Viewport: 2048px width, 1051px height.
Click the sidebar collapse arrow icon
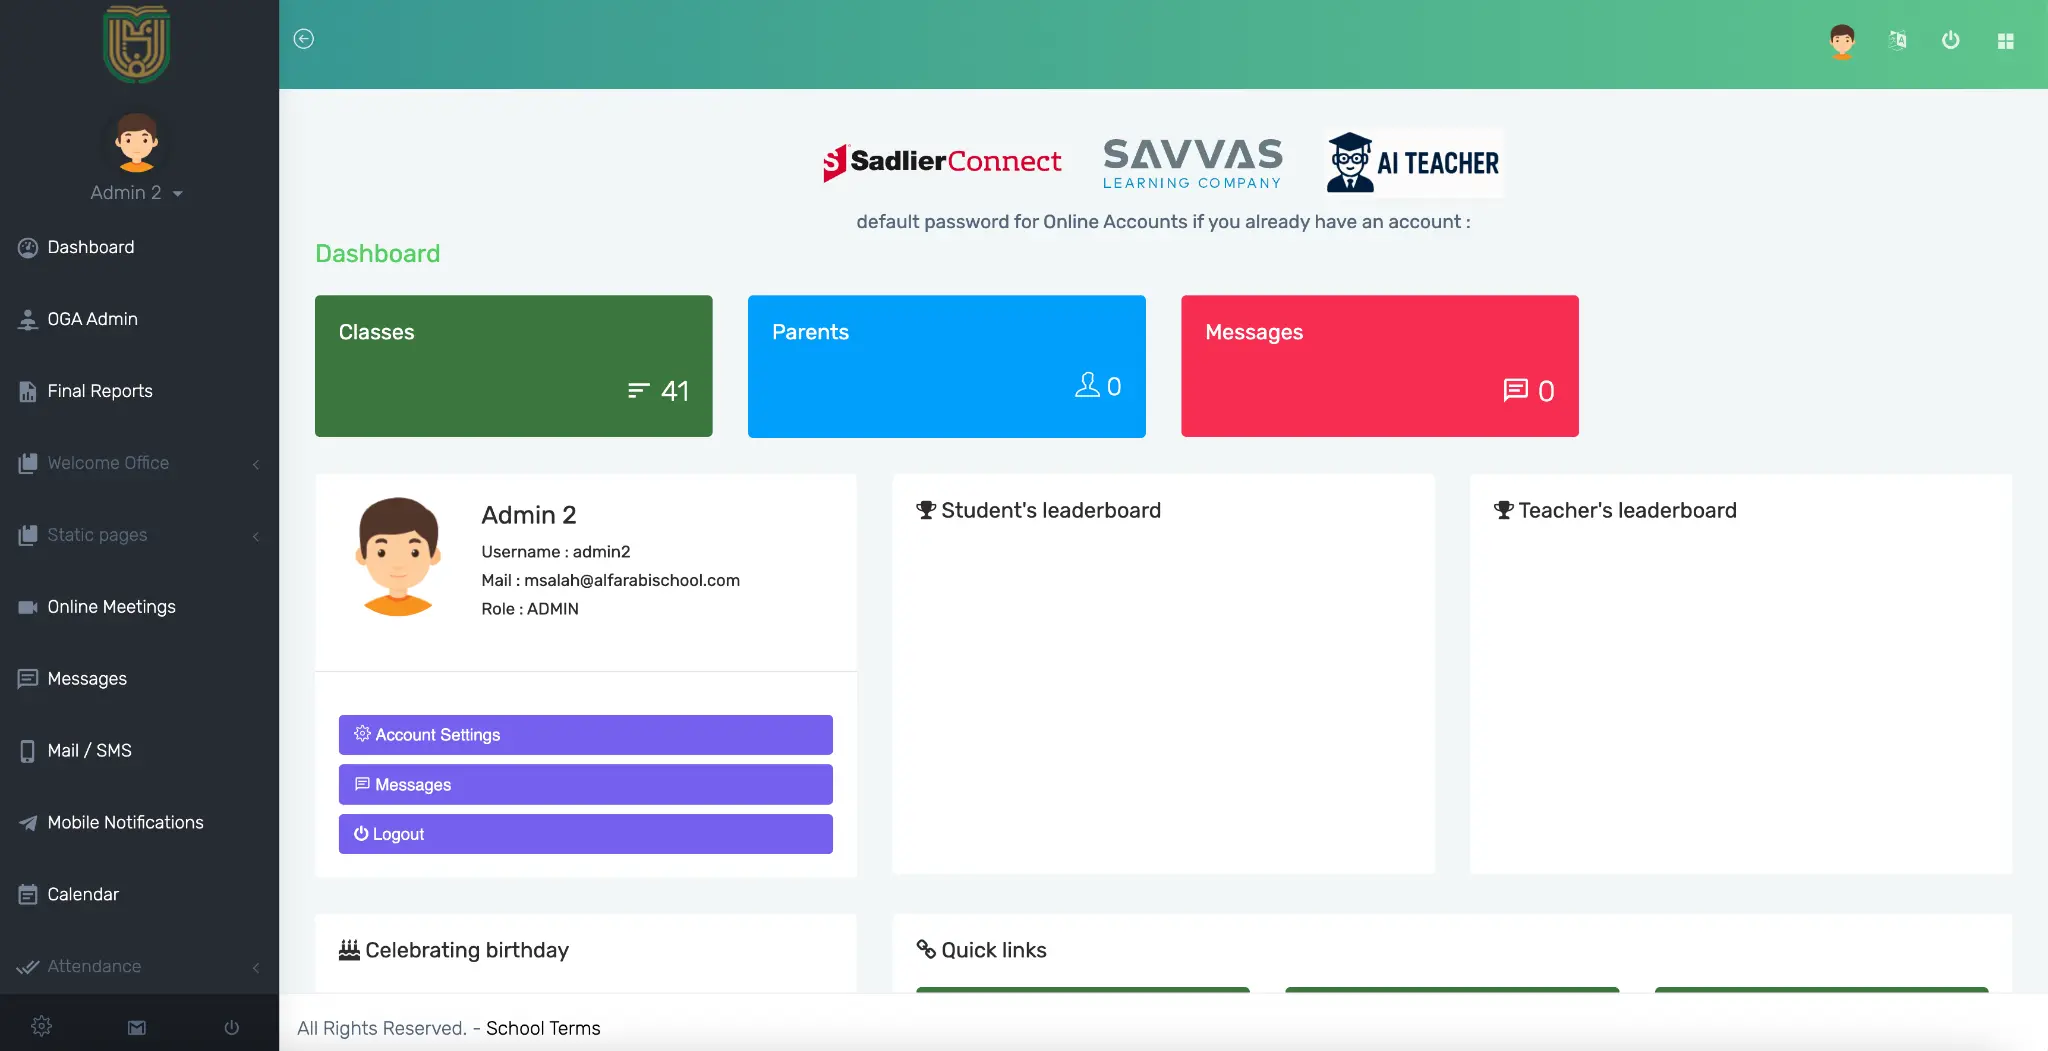click(x=304, y=39)
